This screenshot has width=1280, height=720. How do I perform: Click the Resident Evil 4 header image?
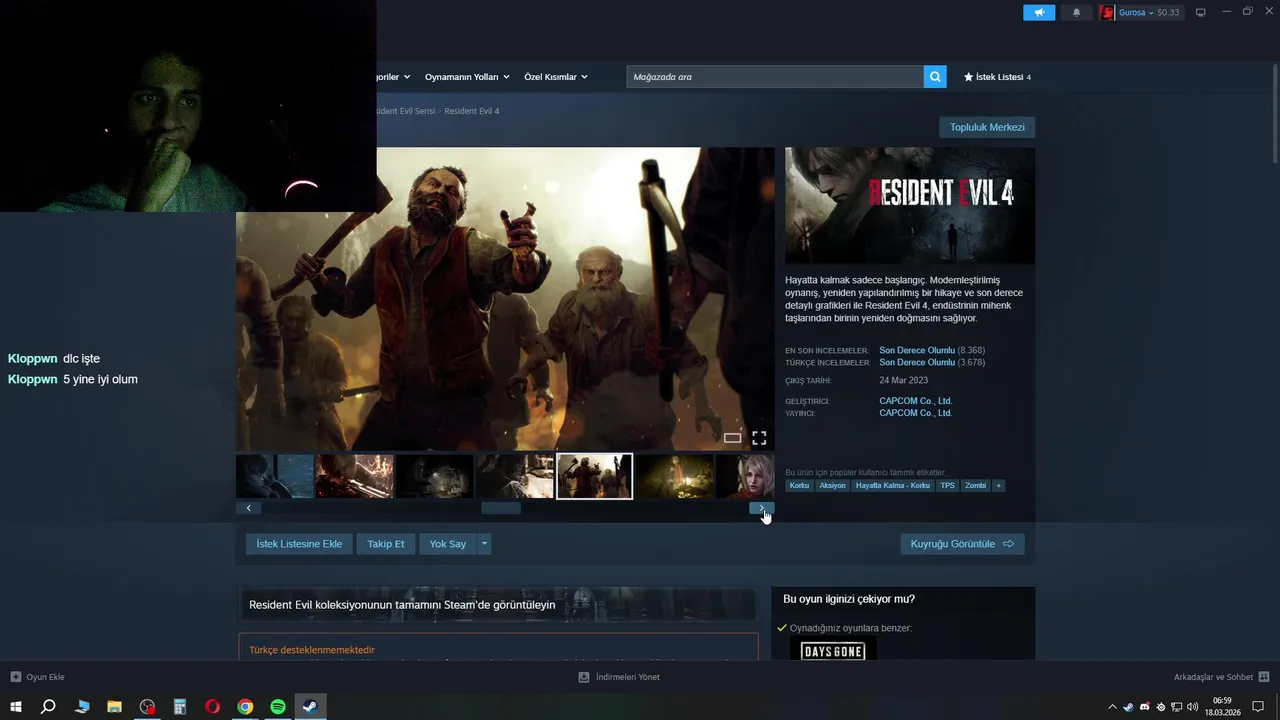tap(910, 206)
